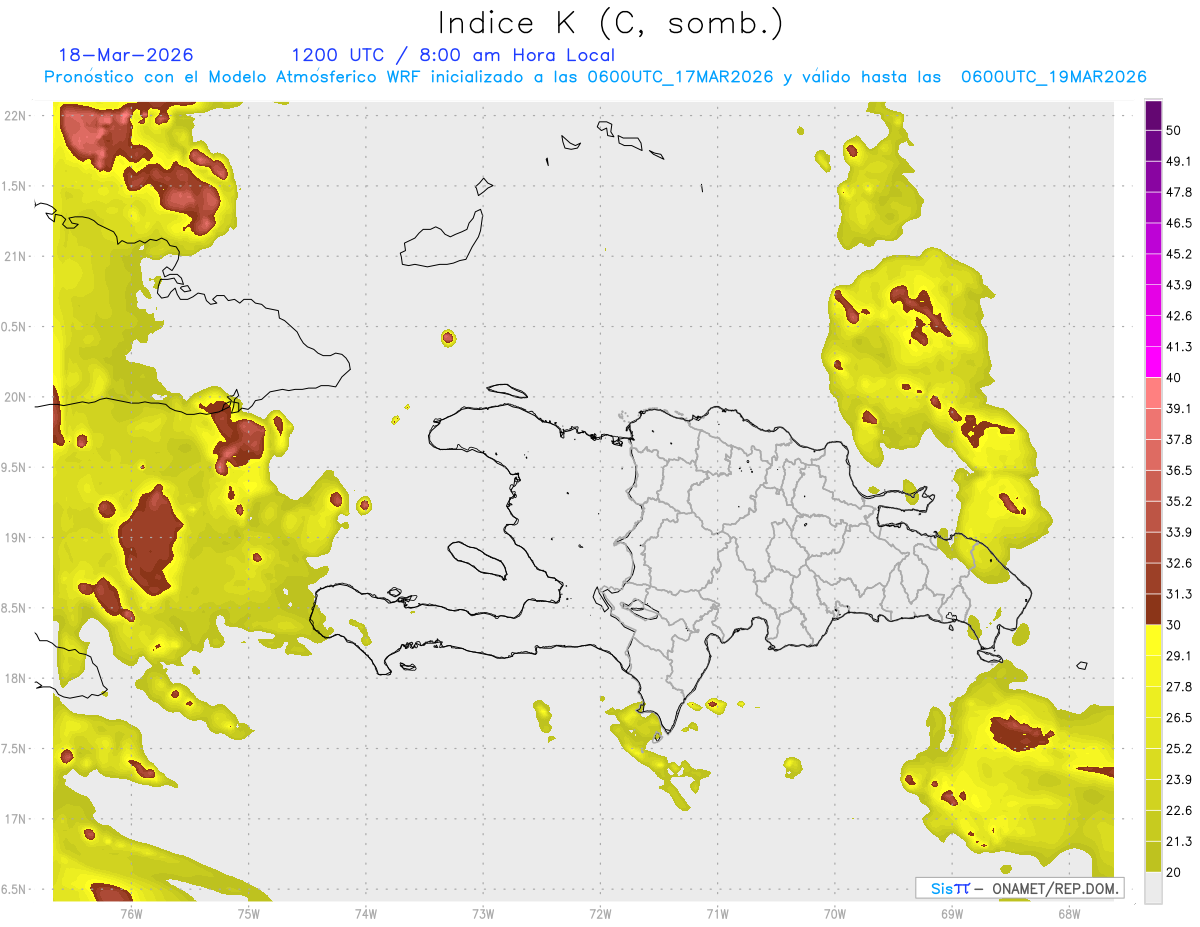
Task: Click the color scale label '29.1'
Action: (x=1180, y=656)
